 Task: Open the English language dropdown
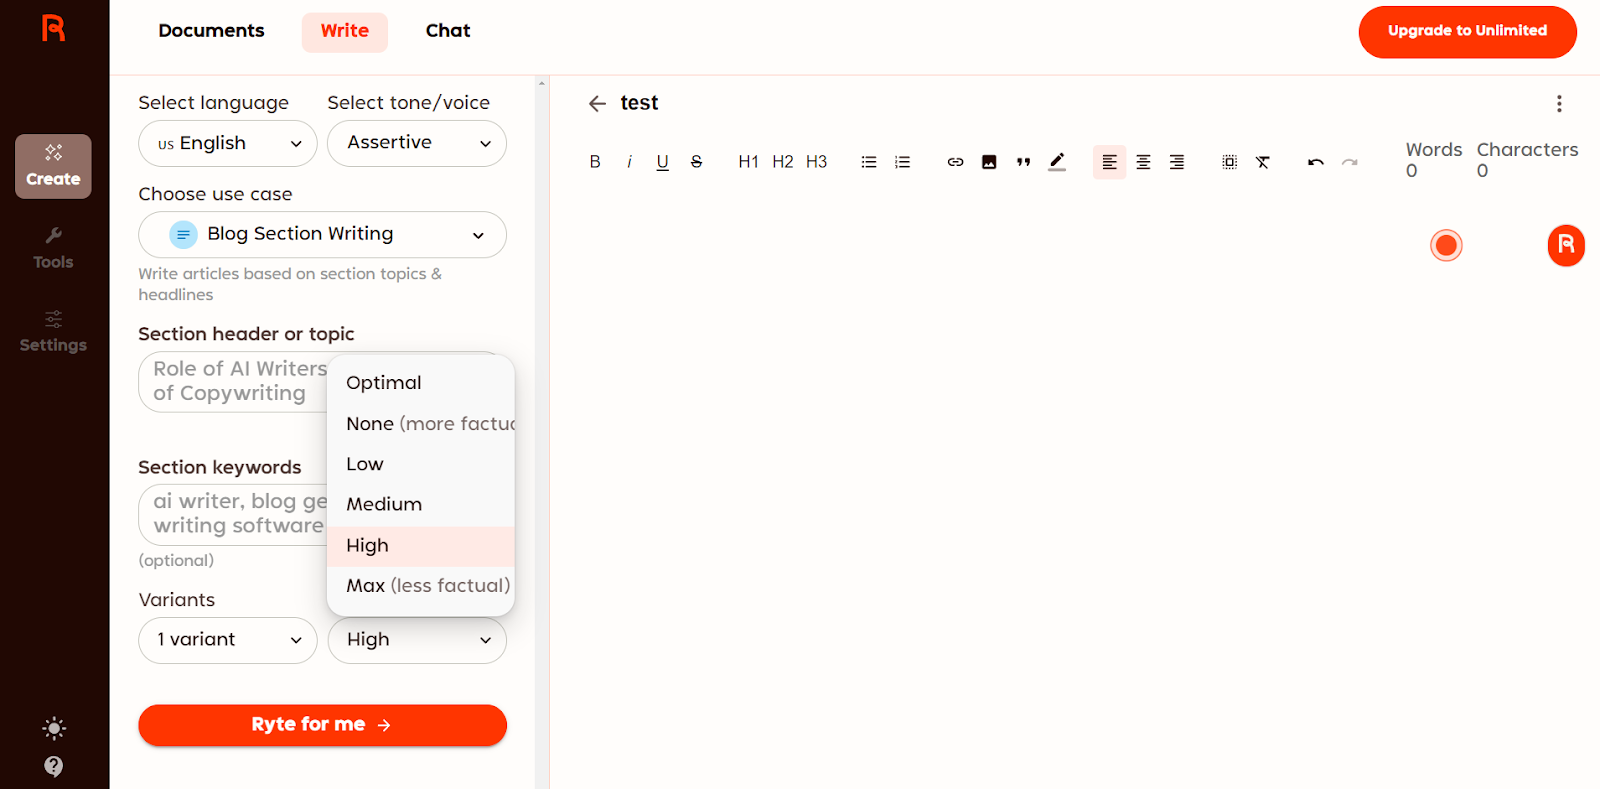(228, 143)
